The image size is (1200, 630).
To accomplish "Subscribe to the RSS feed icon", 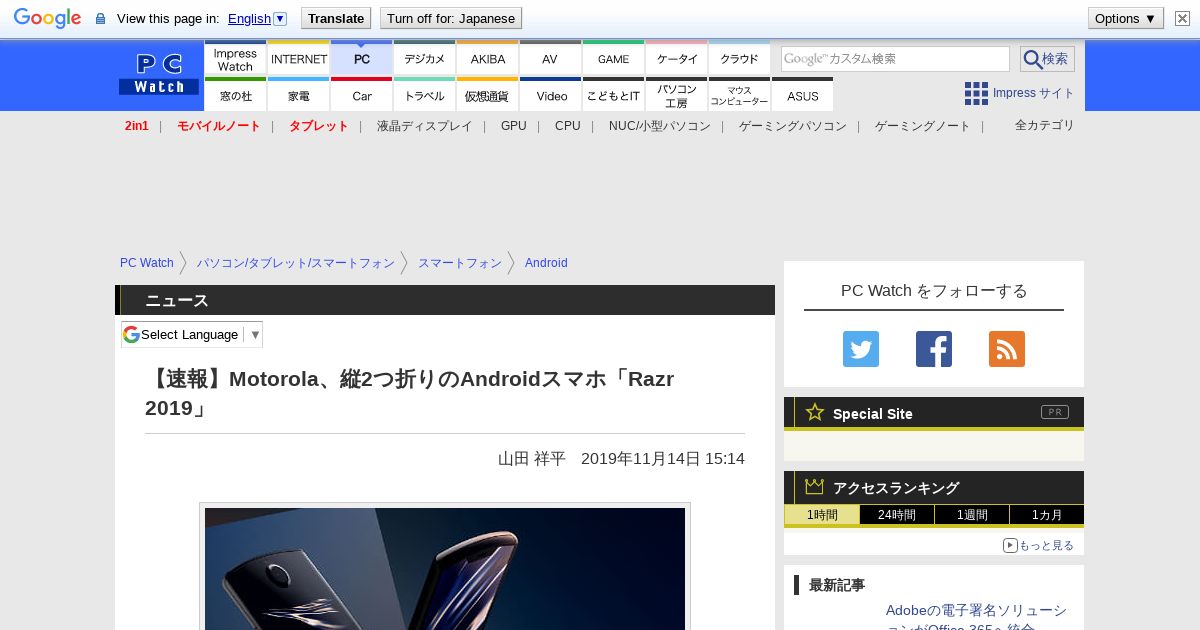I will click(1007, 349).
